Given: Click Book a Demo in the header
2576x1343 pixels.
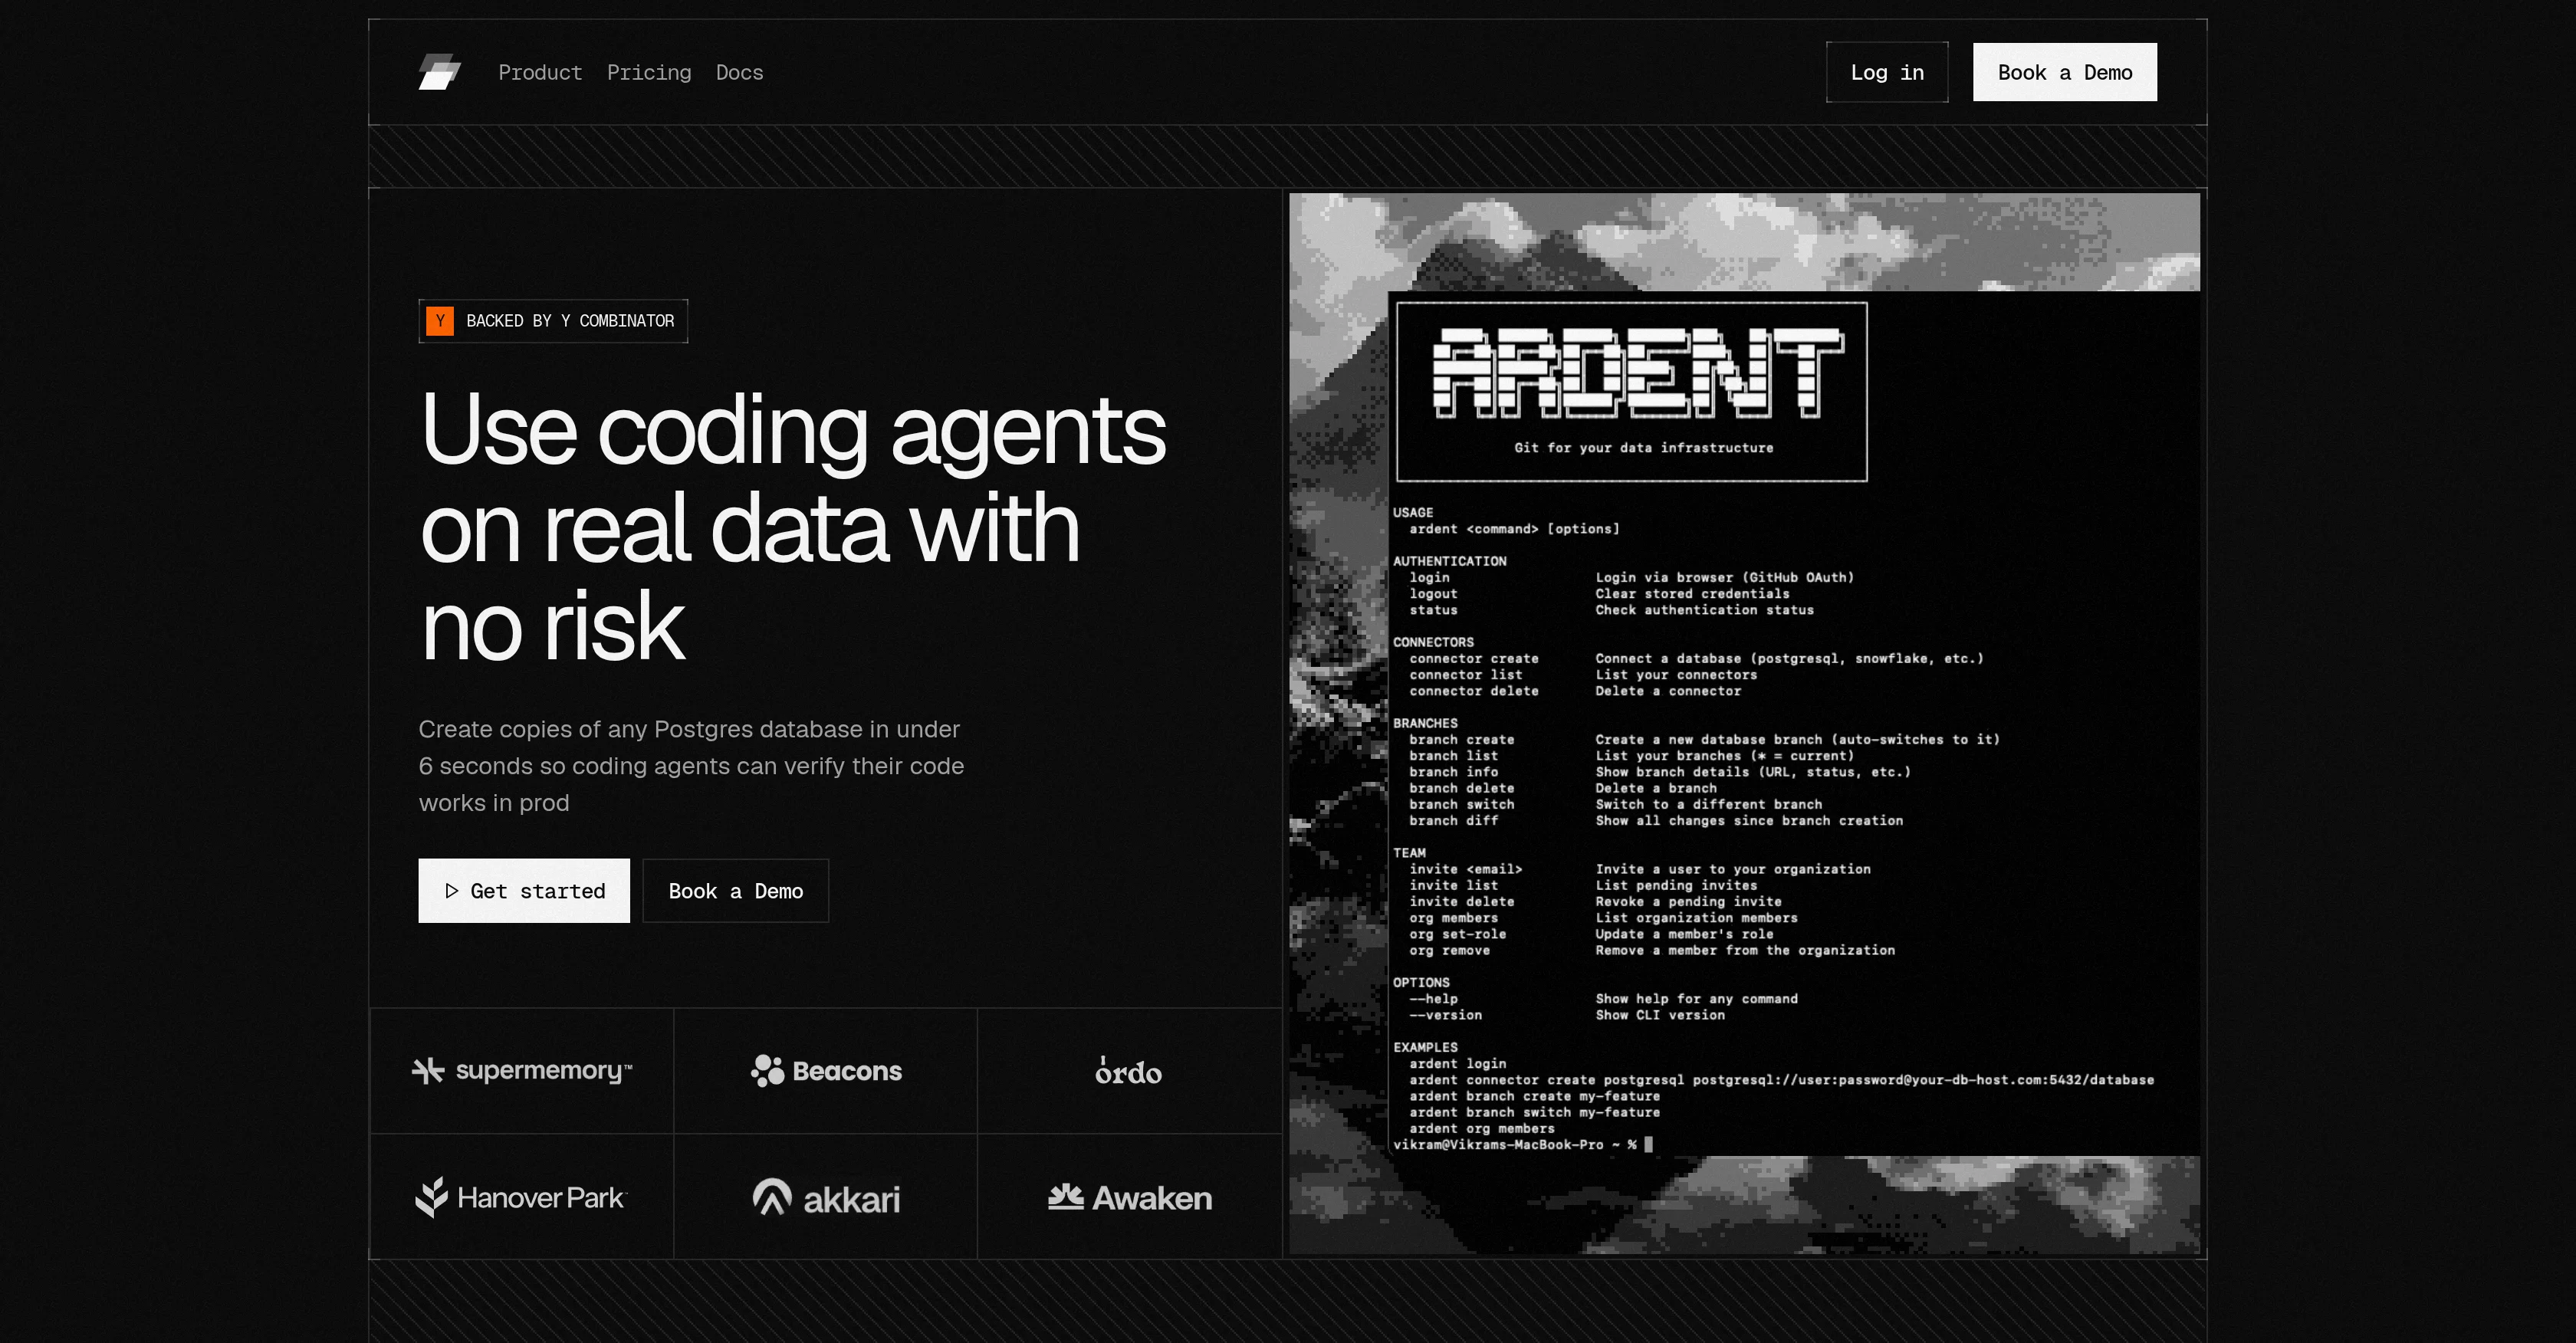Looking at the screenshot, I should (2064, 72).
